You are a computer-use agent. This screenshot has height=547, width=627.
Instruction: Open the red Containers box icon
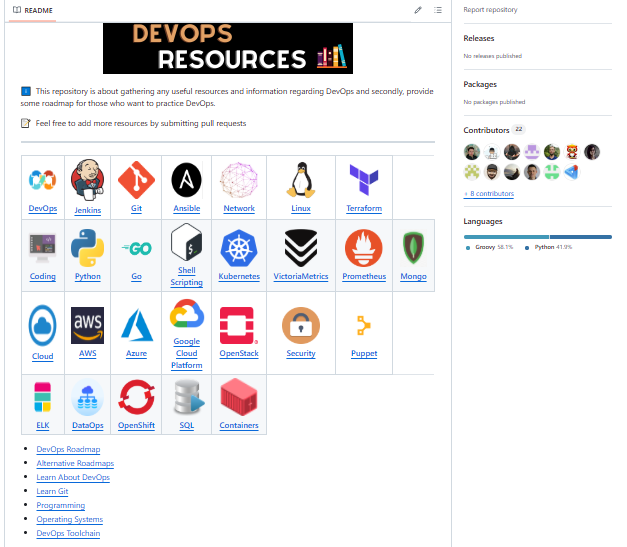[239, 397]
